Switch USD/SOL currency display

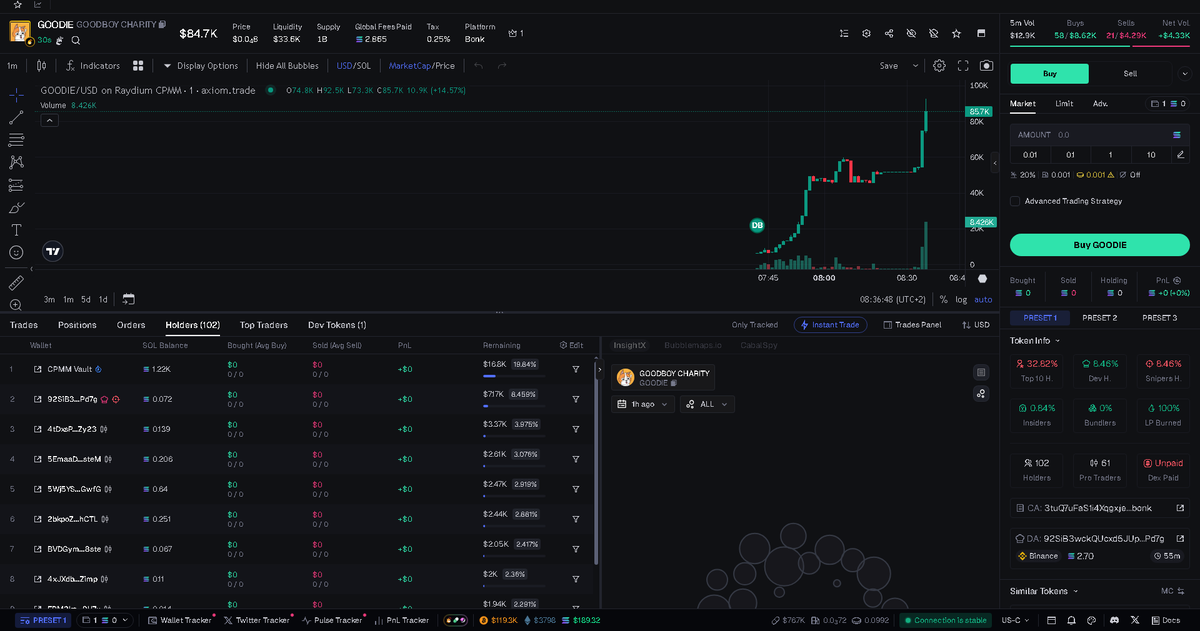(354, 66)
